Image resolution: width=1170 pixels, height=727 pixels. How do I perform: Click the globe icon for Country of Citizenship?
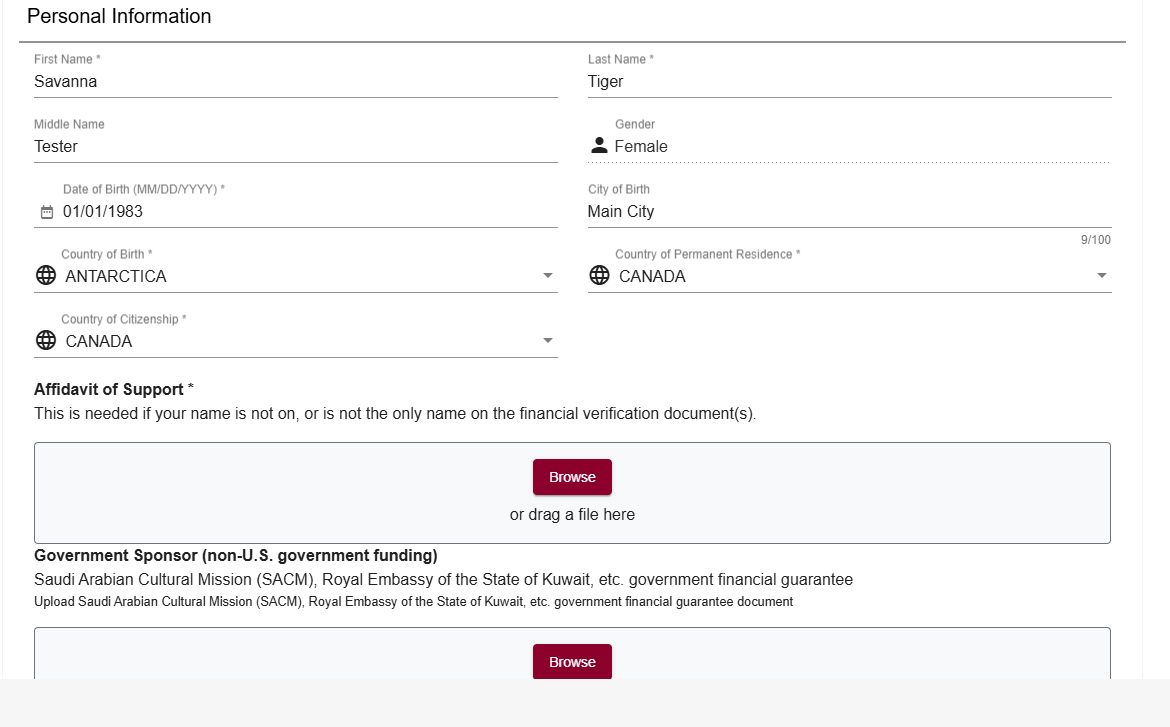pyautogui.click(x=46, y=340)
